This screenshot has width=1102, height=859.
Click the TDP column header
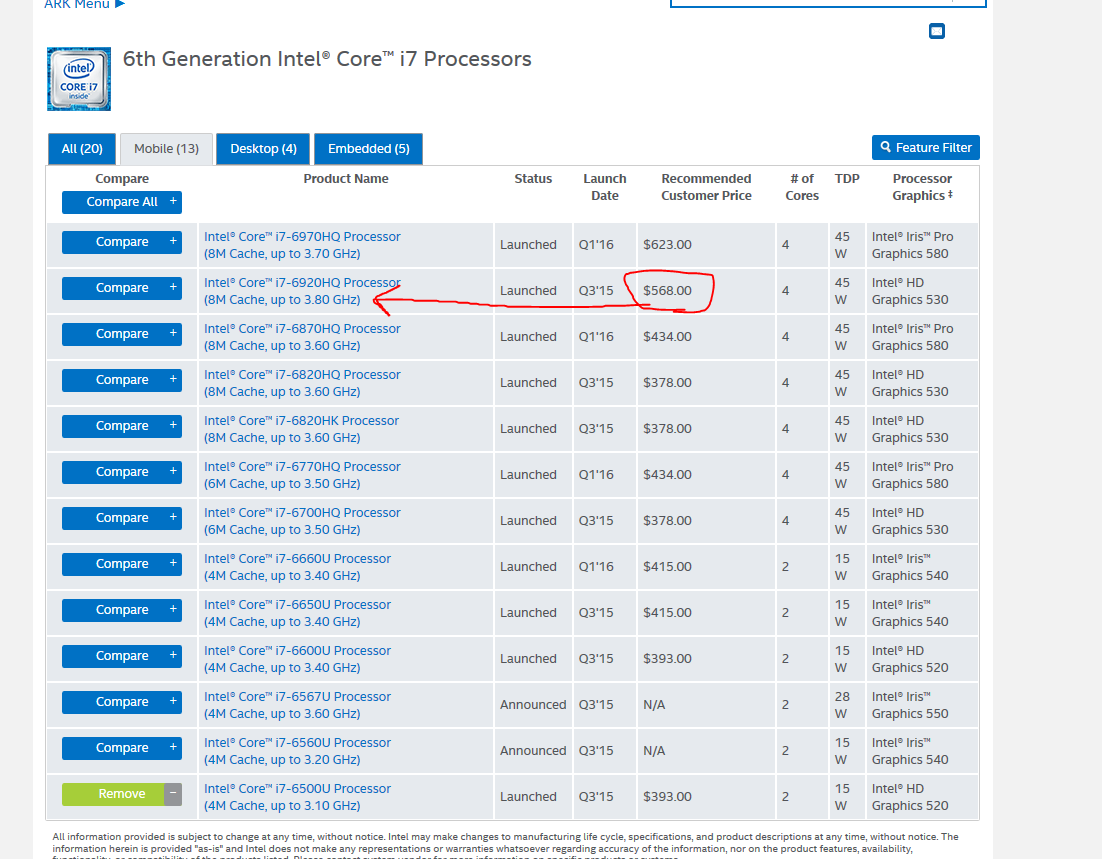click(847, 179)
